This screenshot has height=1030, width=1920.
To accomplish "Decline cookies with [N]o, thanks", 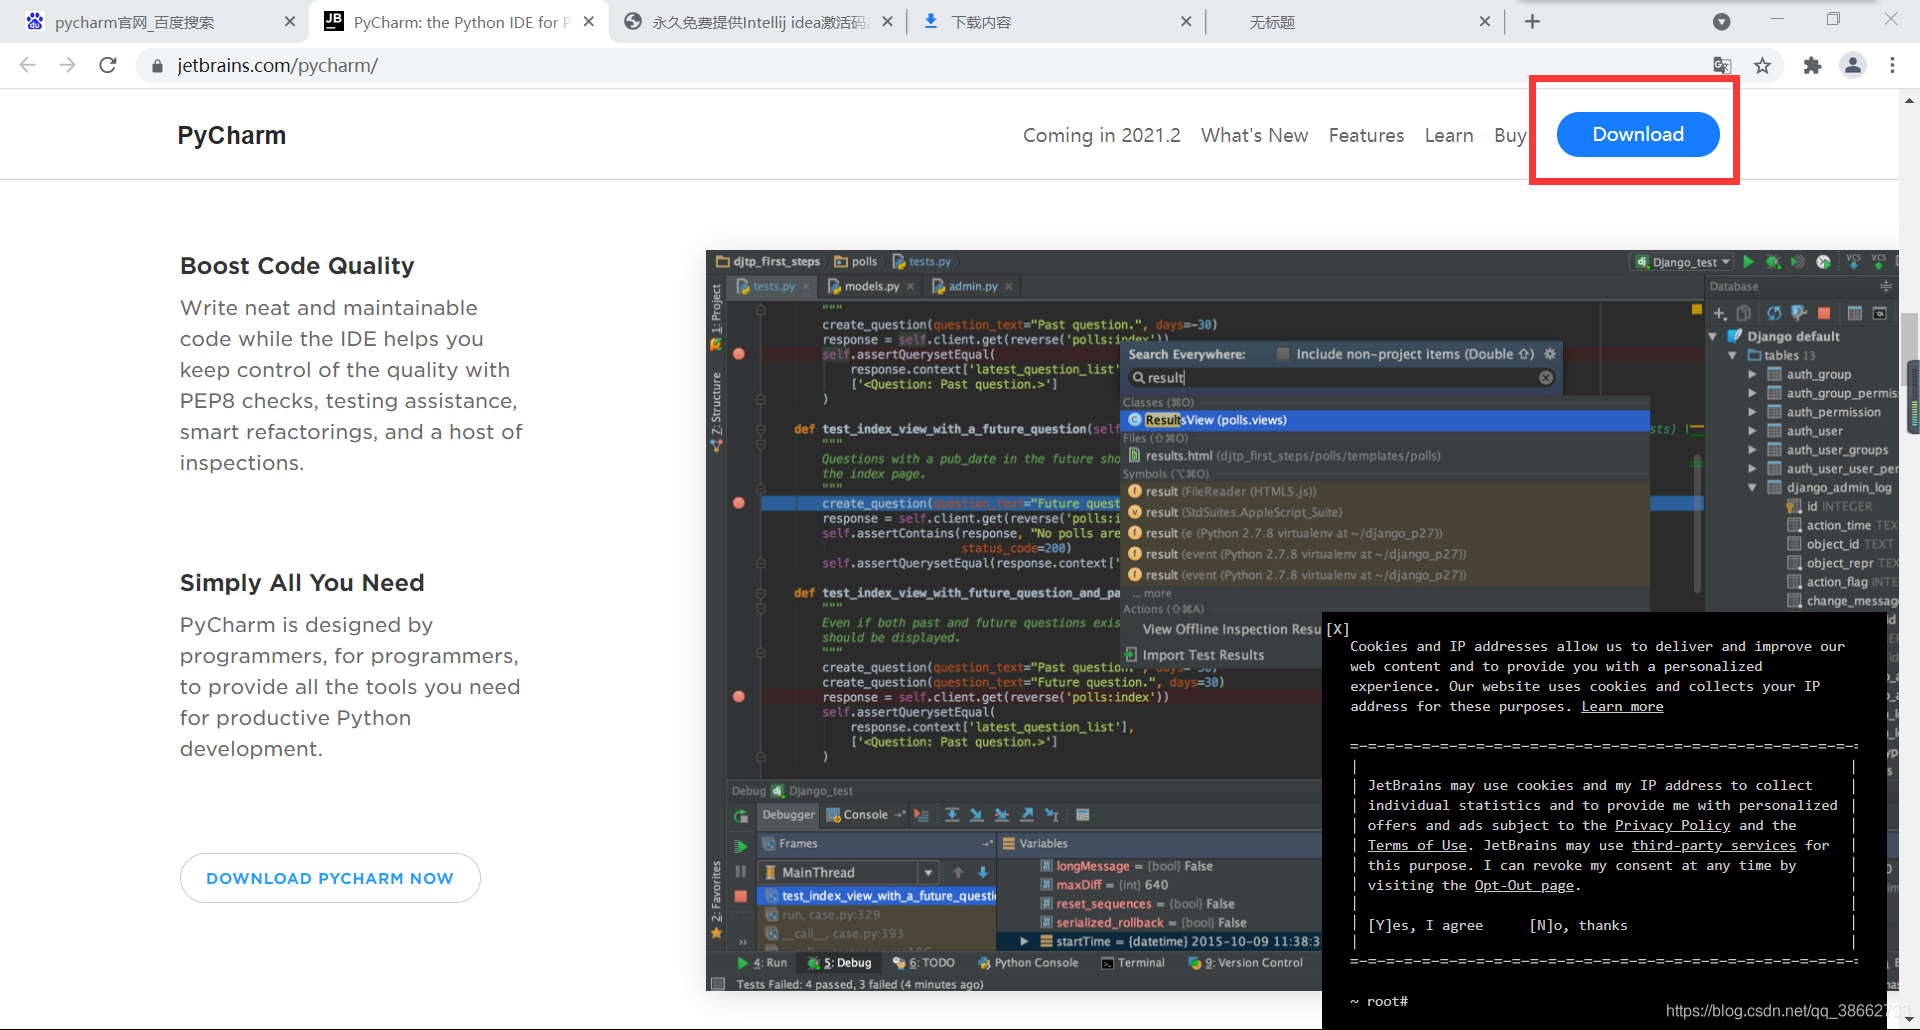I will (1578, 926).
